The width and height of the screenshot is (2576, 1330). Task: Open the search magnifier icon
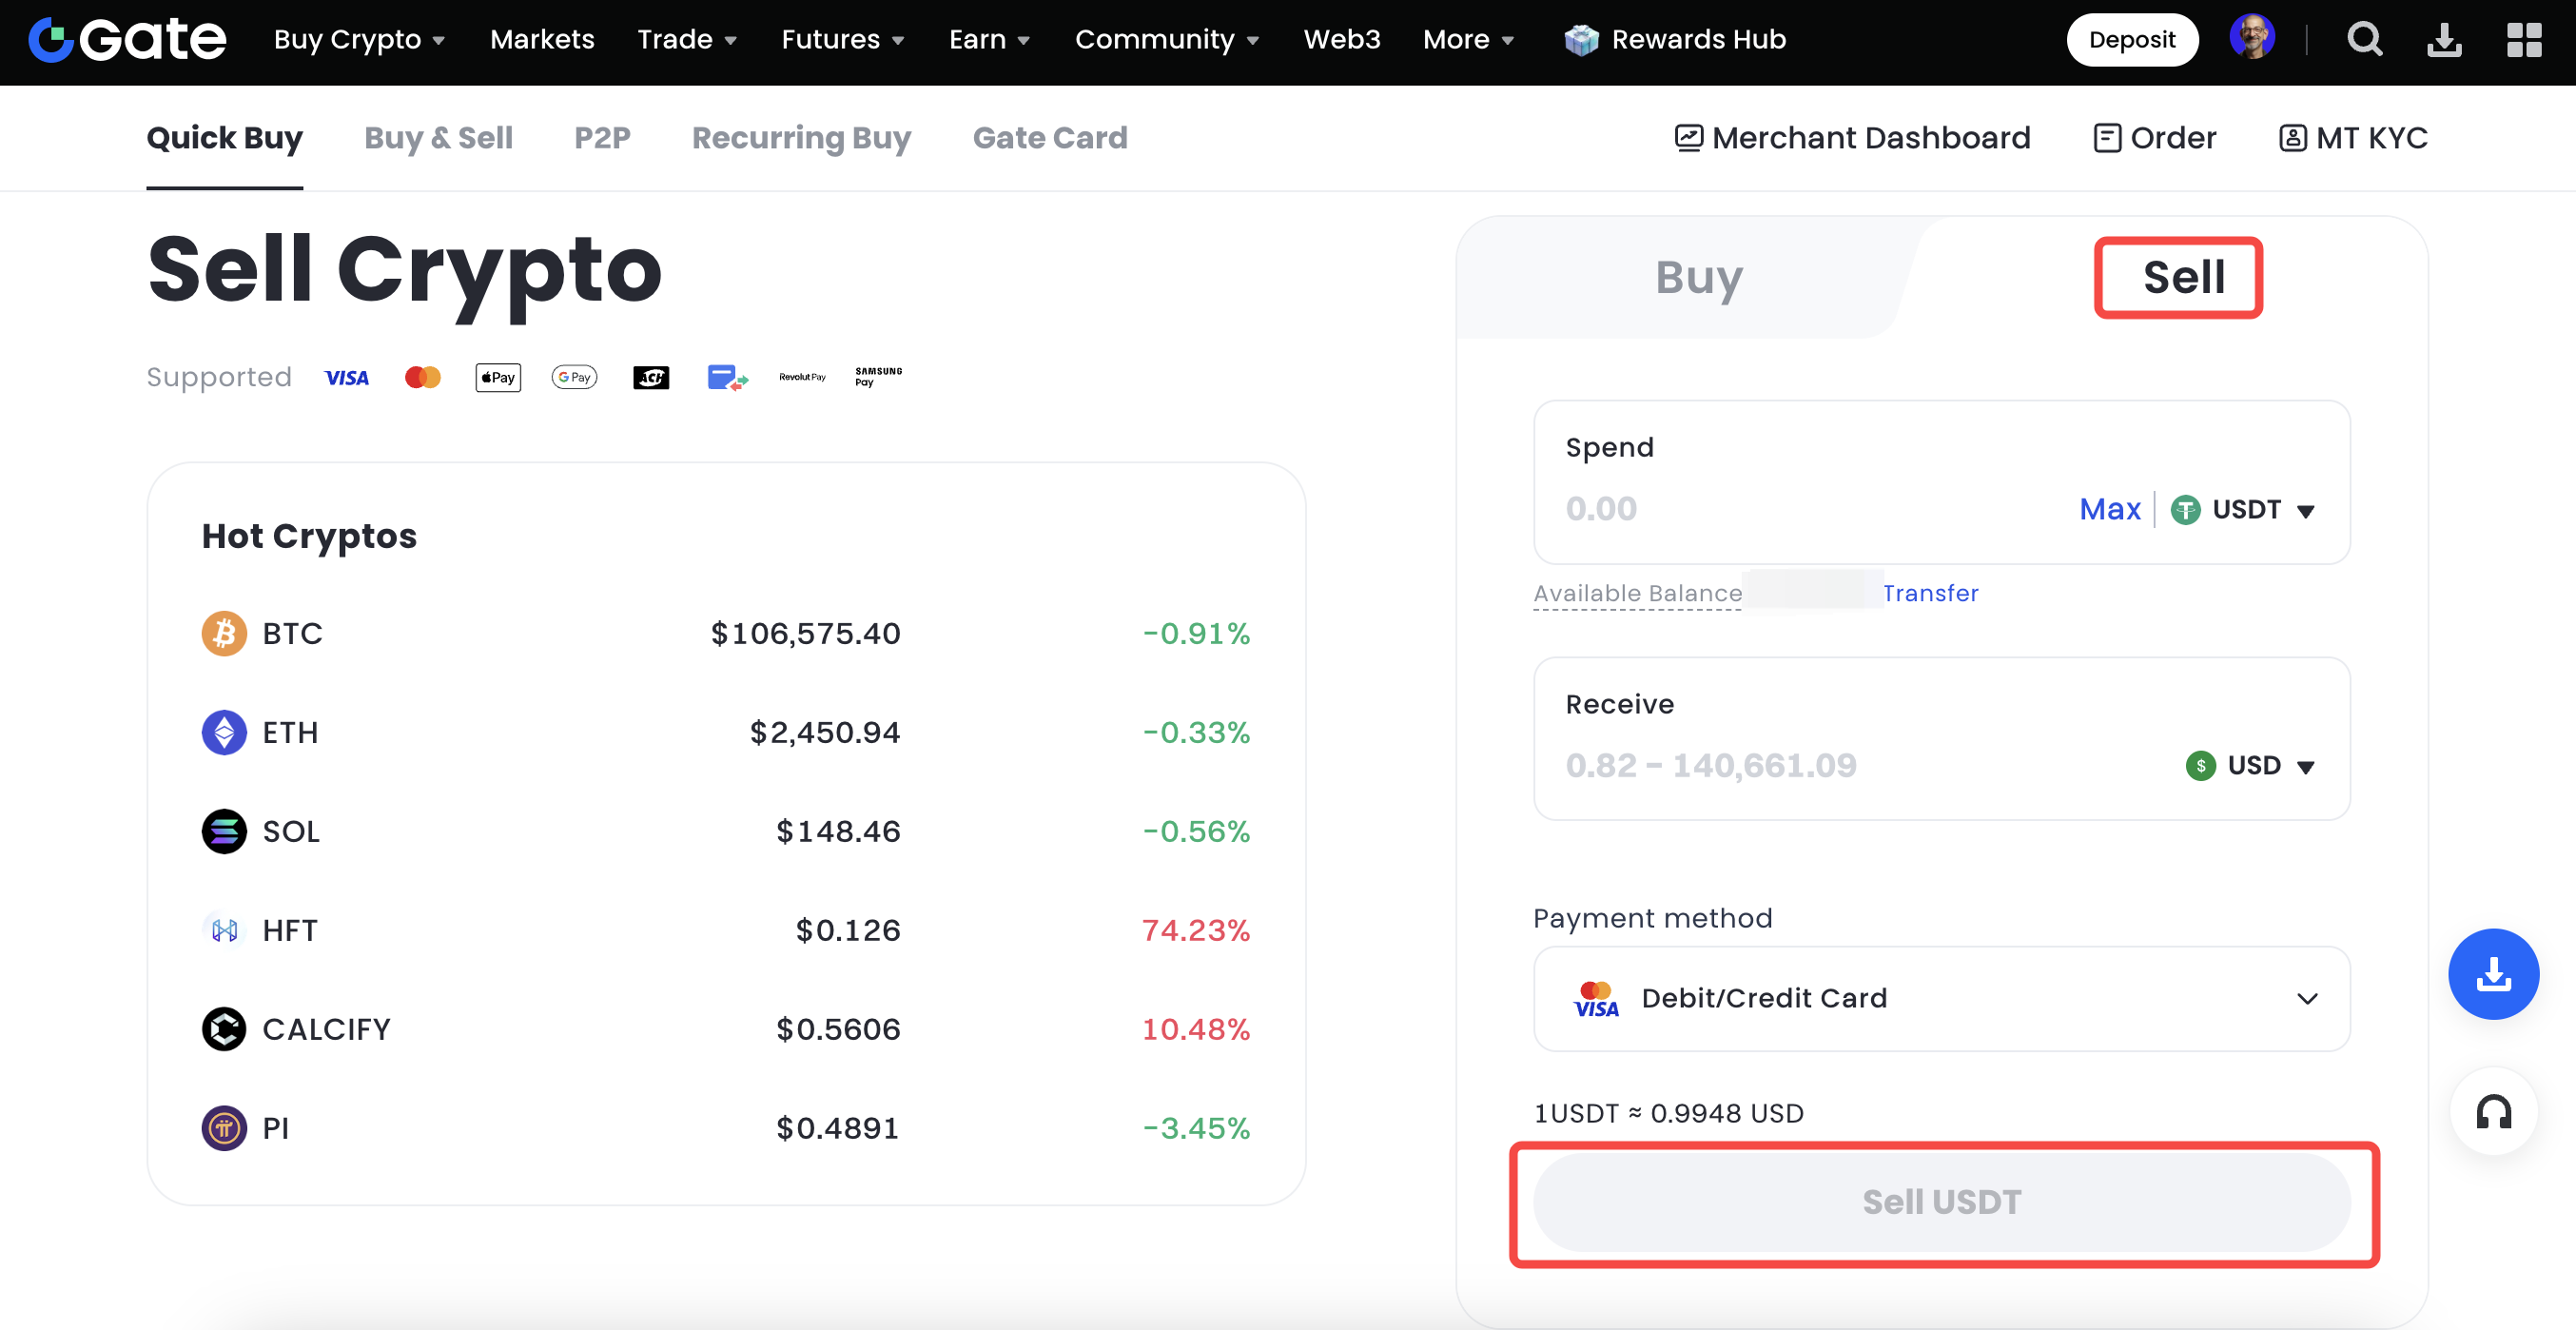pos(2364,40)
